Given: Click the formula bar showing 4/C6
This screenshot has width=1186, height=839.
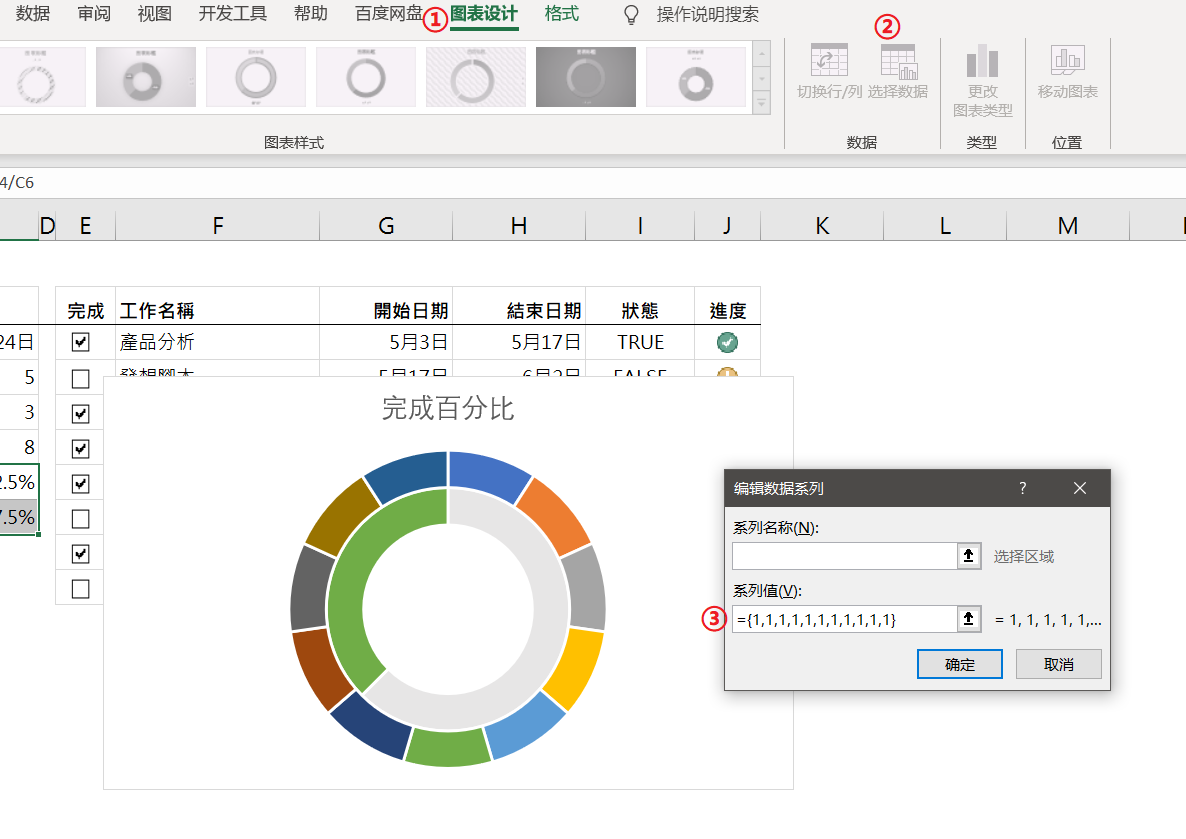Looking at the screenshot, I should [x=593, y=182].
